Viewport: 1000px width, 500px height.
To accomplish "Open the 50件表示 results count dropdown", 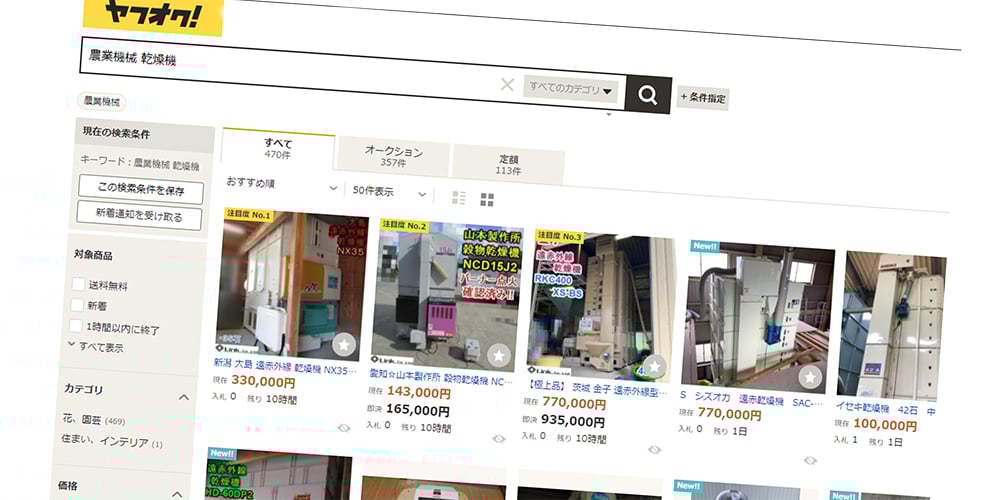I will tap(389, 191).
